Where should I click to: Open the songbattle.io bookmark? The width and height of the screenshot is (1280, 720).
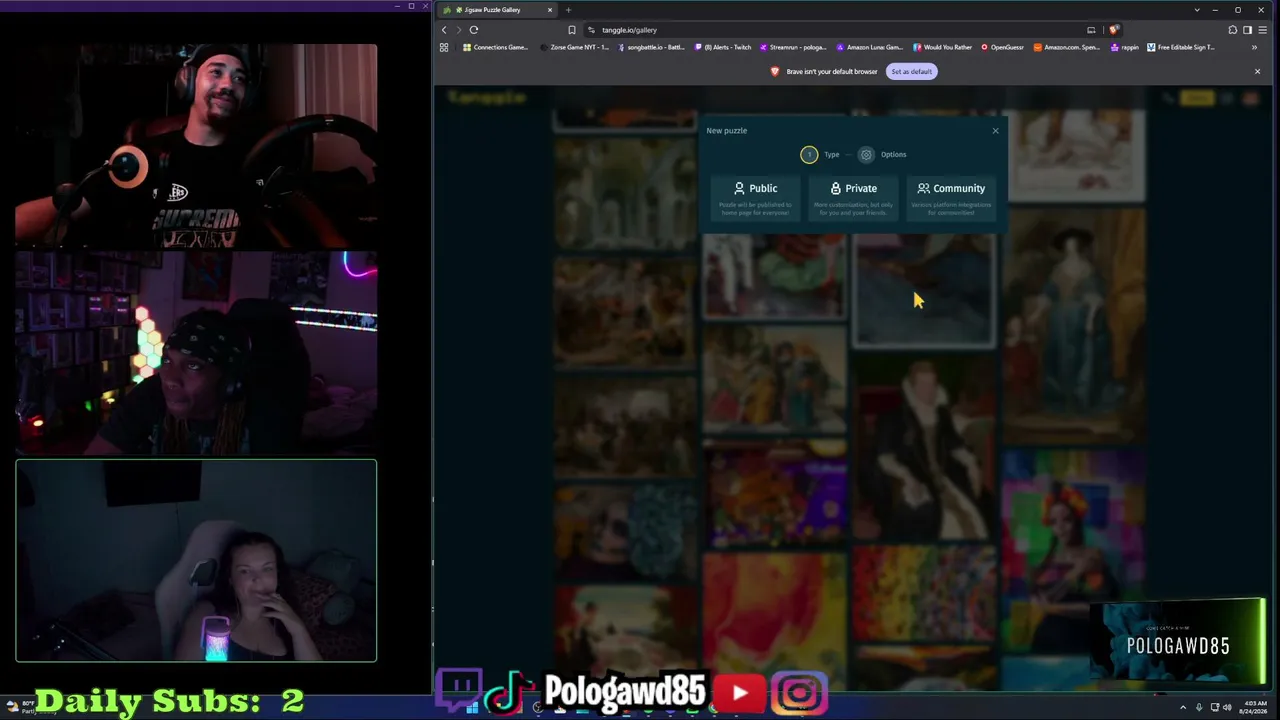click(651, 47)
